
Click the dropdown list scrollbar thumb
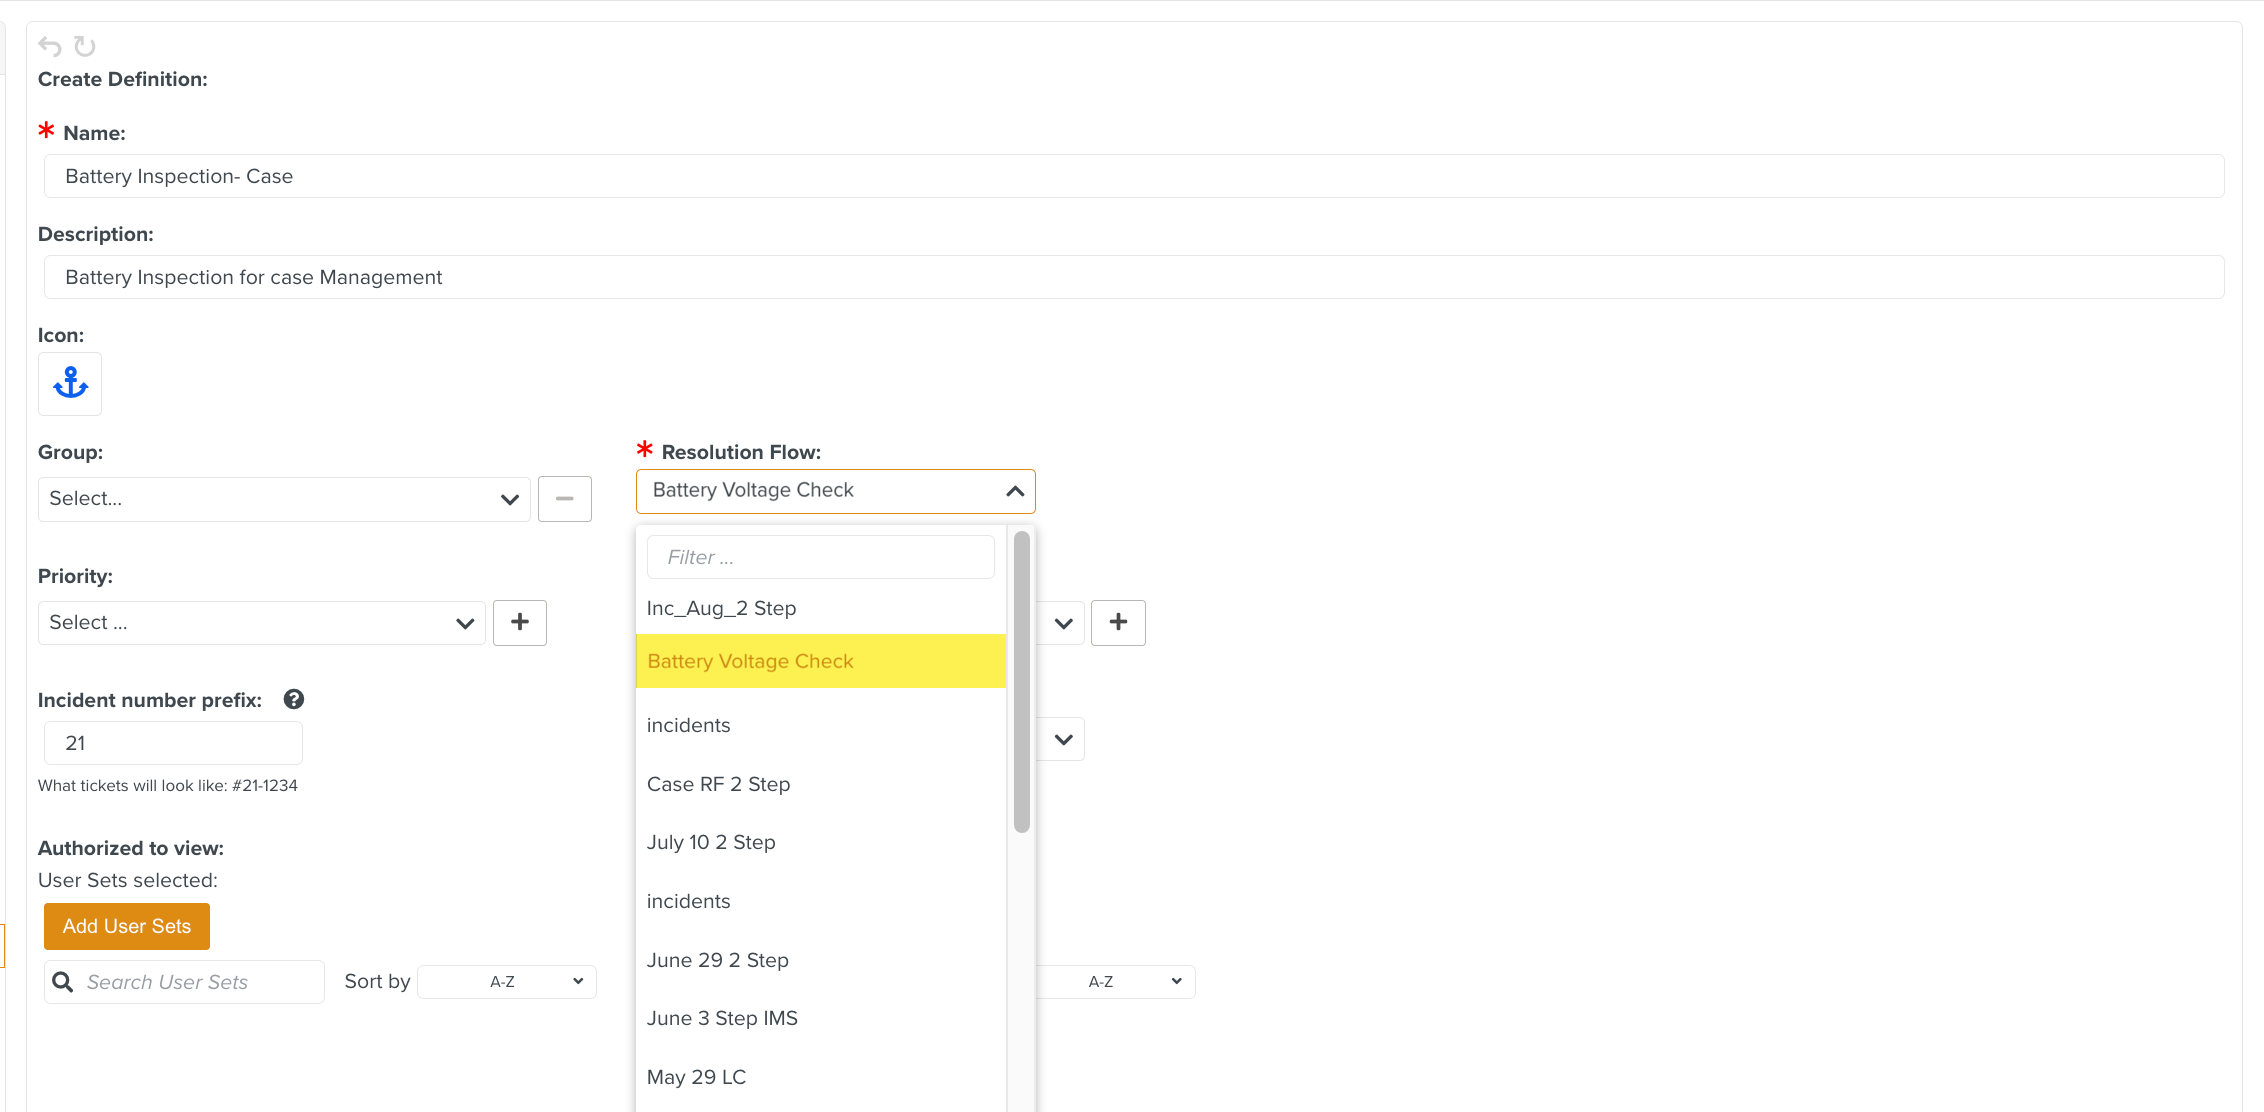[1021, 680]
